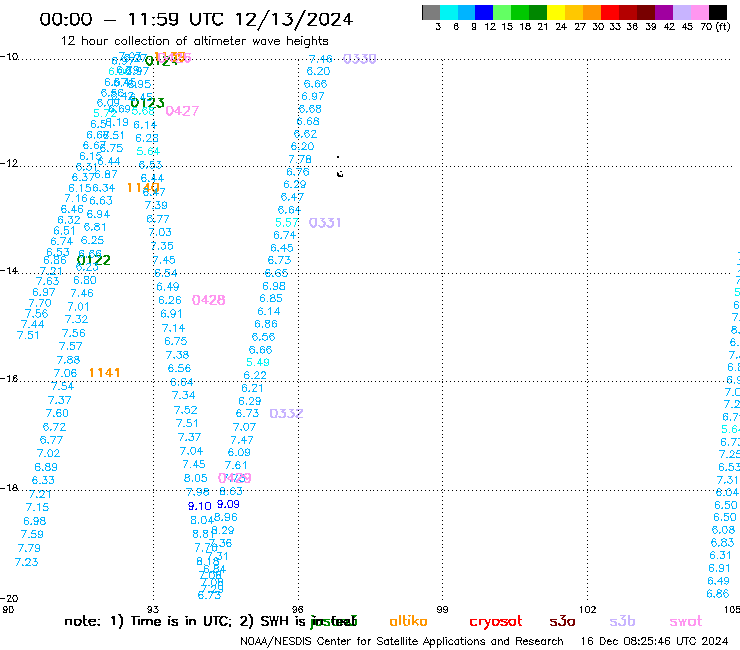Click the "7.06" value beside 1141
740x650 pixels.
65,373
